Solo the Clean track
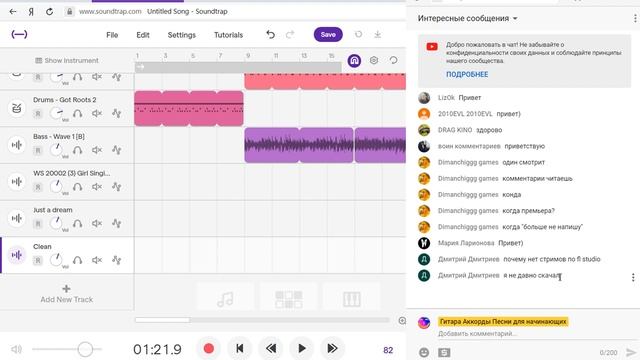The height and width of the screenshot is (360, 640). coord(78,260)
